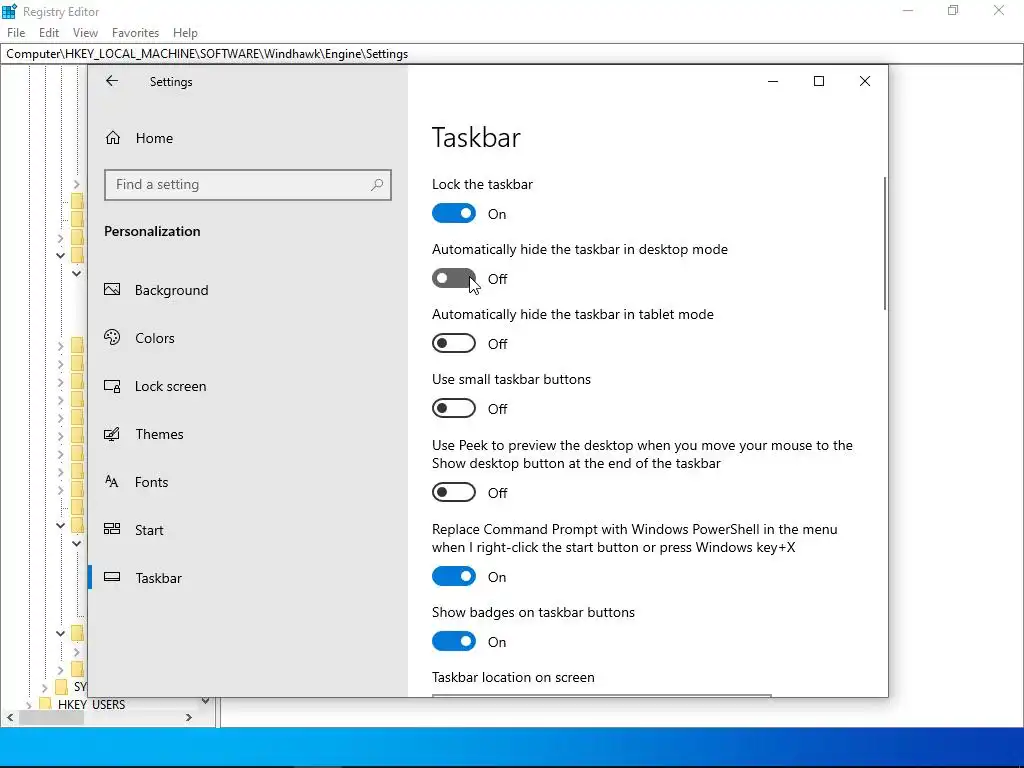Minimize the Settings window

(x=773, y=81)
